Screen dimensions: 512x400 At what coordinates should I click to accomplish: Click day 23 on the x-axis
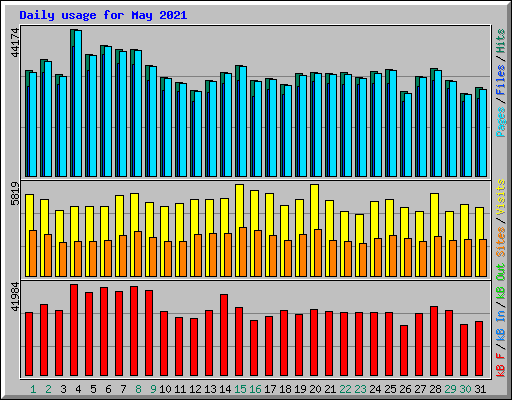[360, 389]
